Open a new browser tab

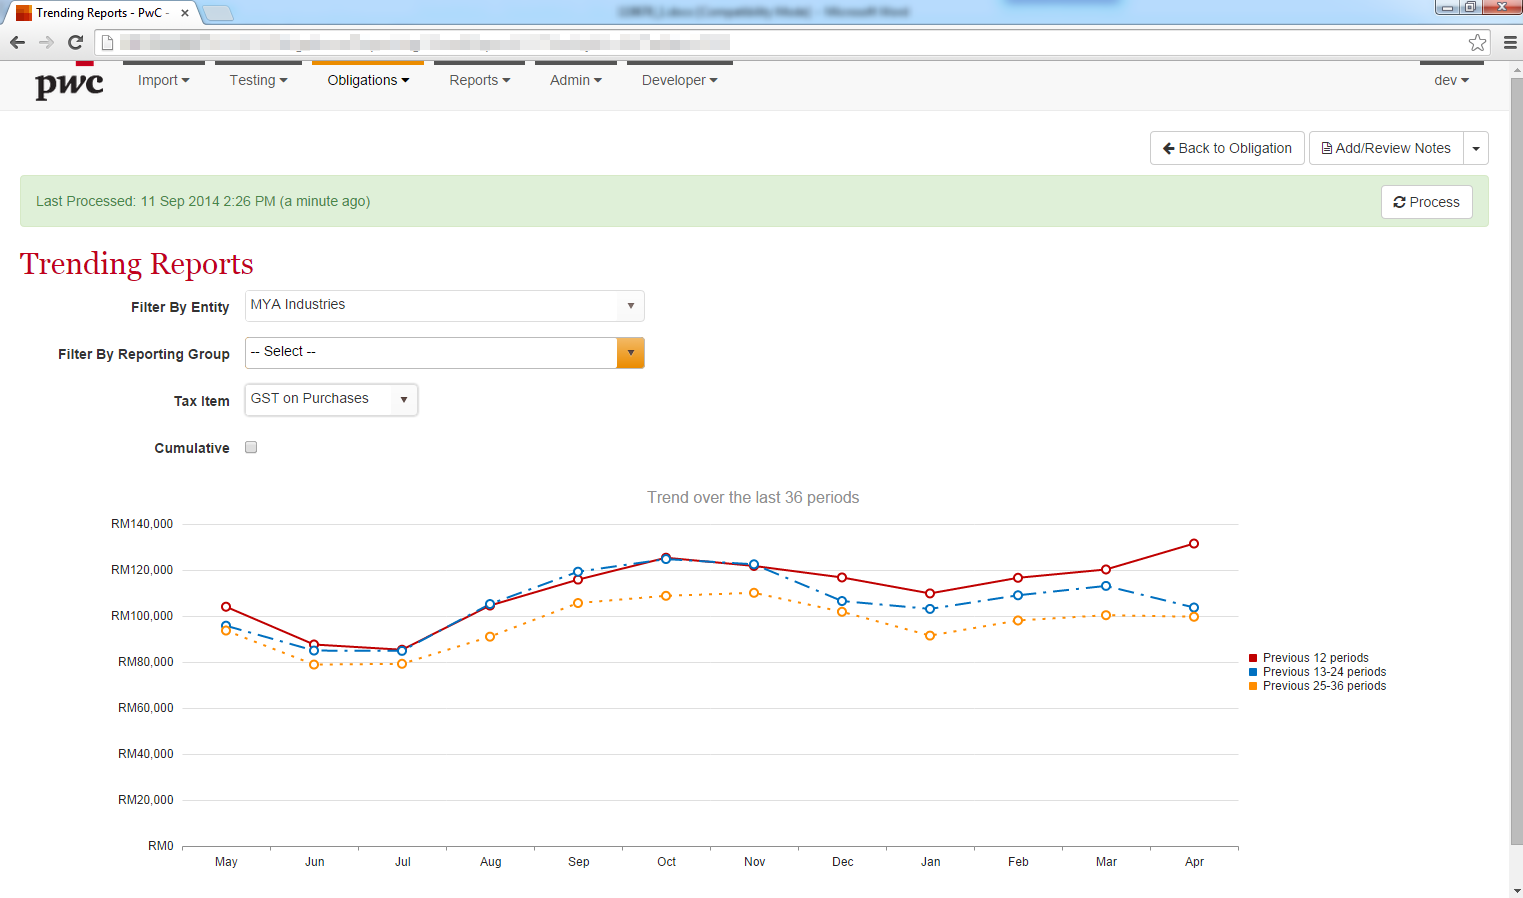218,13
